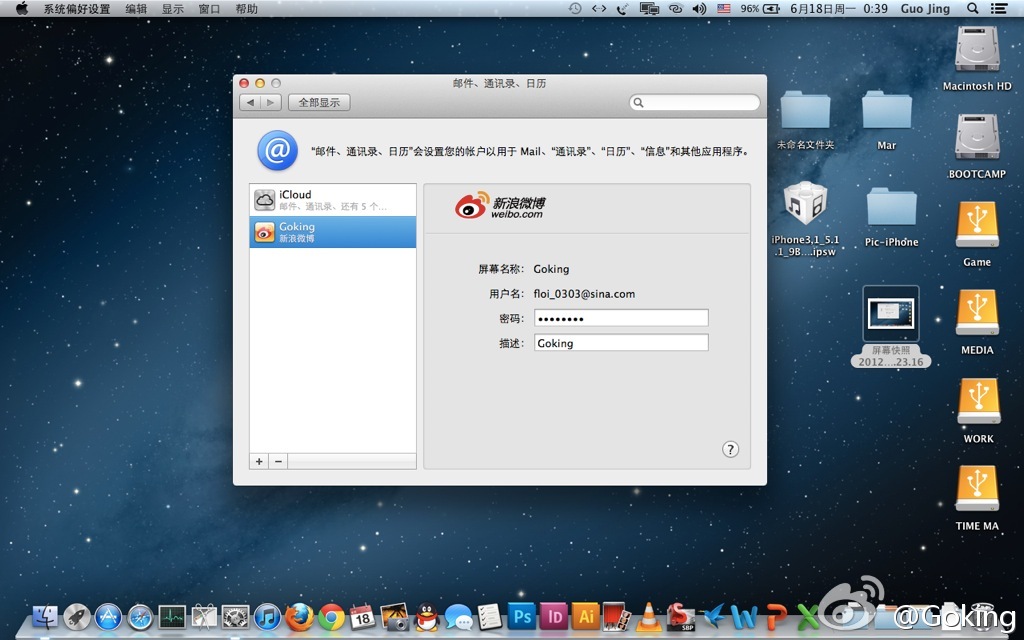Screen dimensions: 1024x640
Task: Open Finder from the Dock
Action: point(44,616)
